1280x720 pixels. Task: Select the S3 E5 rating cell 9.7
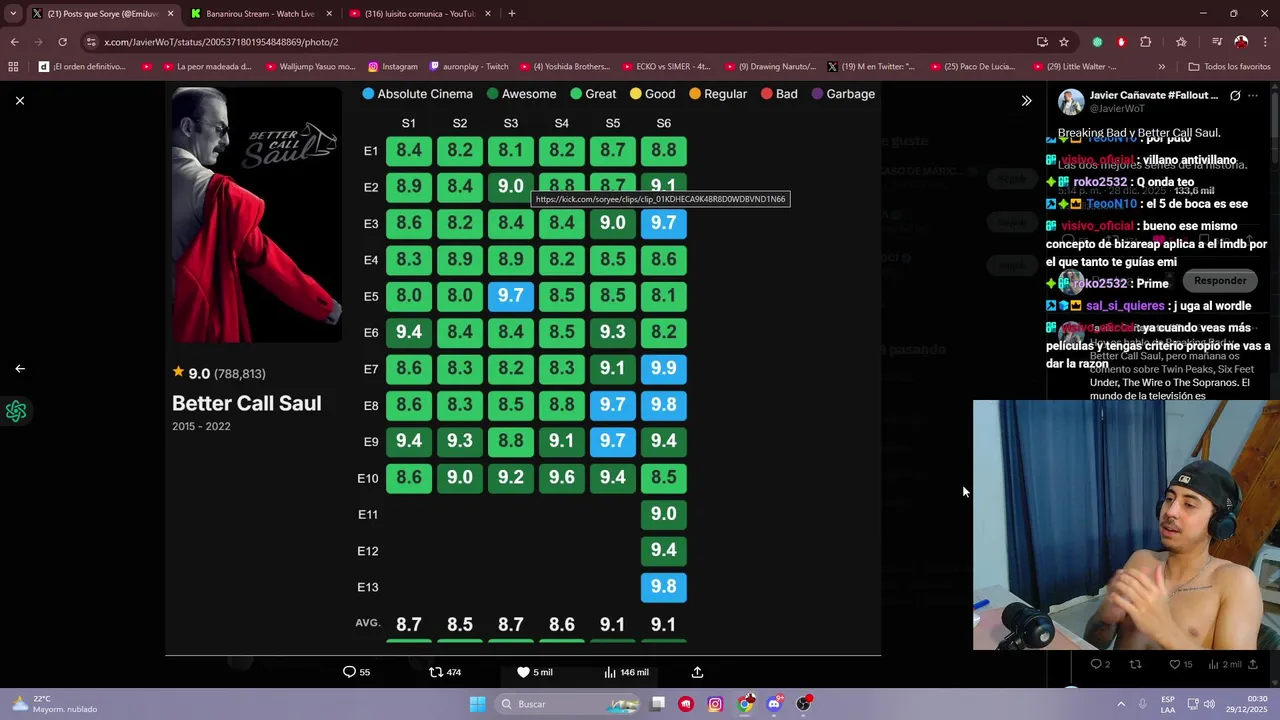click(511, 295)
